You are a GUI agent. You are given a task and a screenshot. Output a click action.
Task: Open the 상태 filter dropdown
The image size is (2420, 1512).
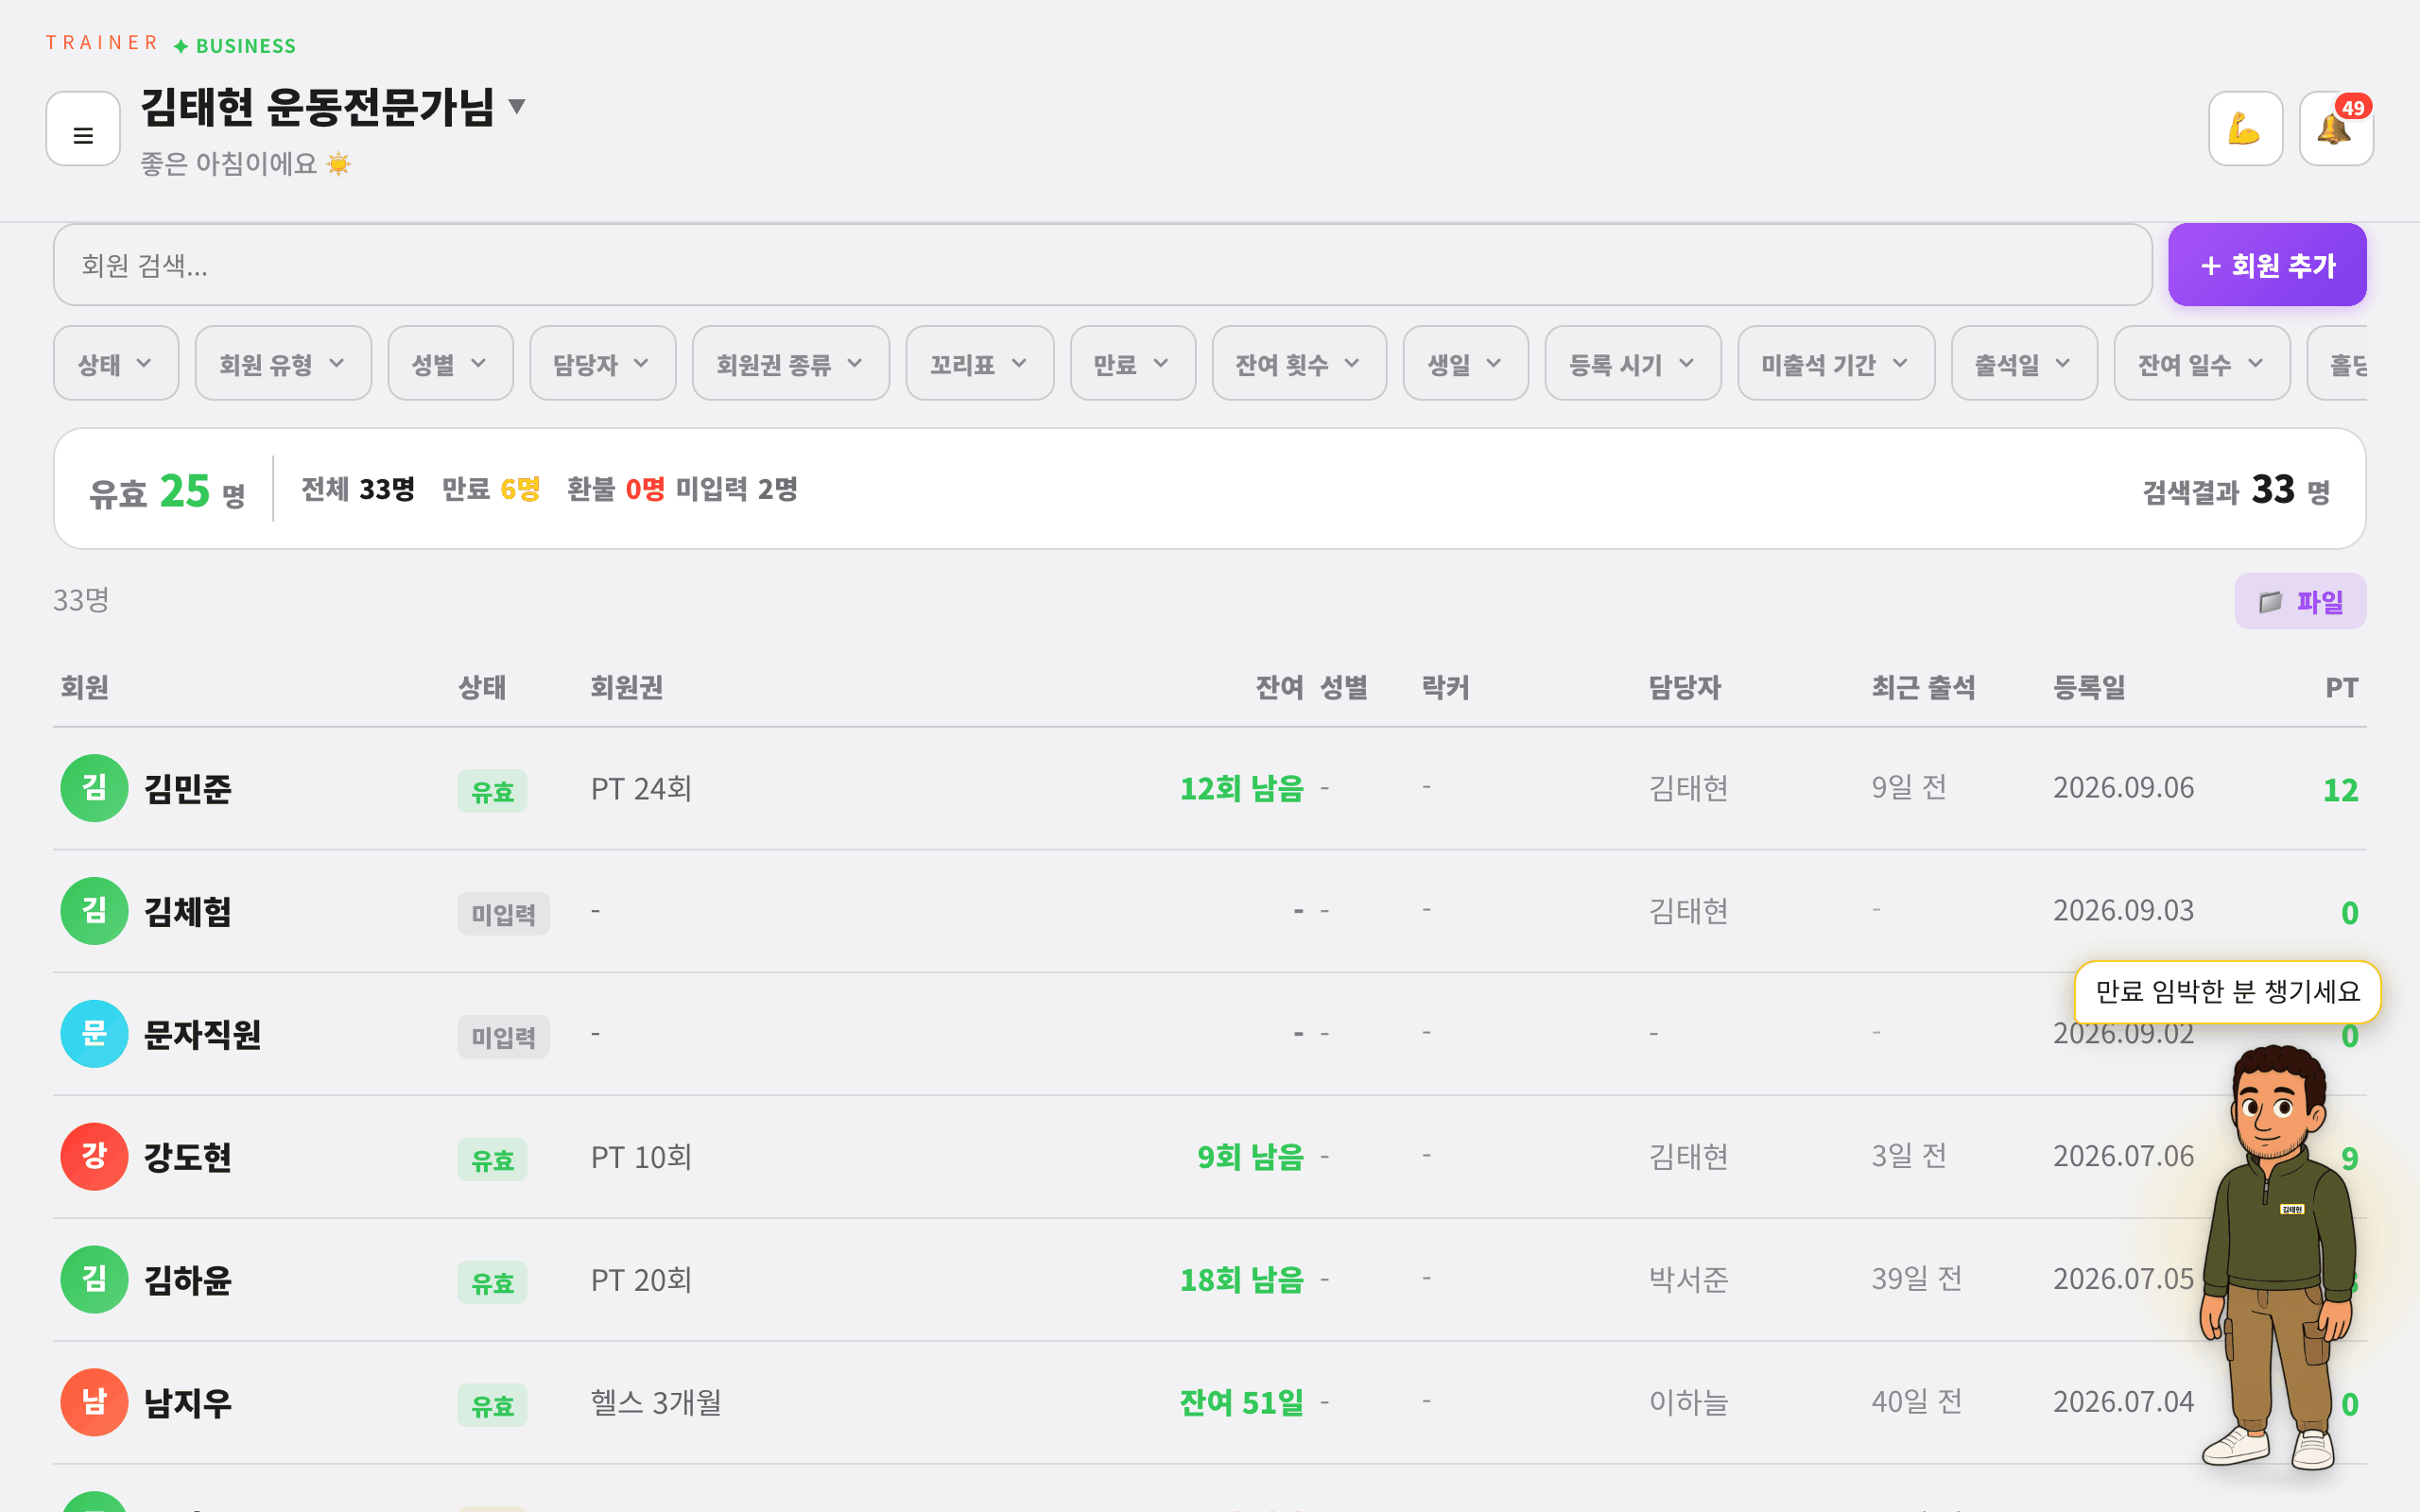click(x=116, y=364)
